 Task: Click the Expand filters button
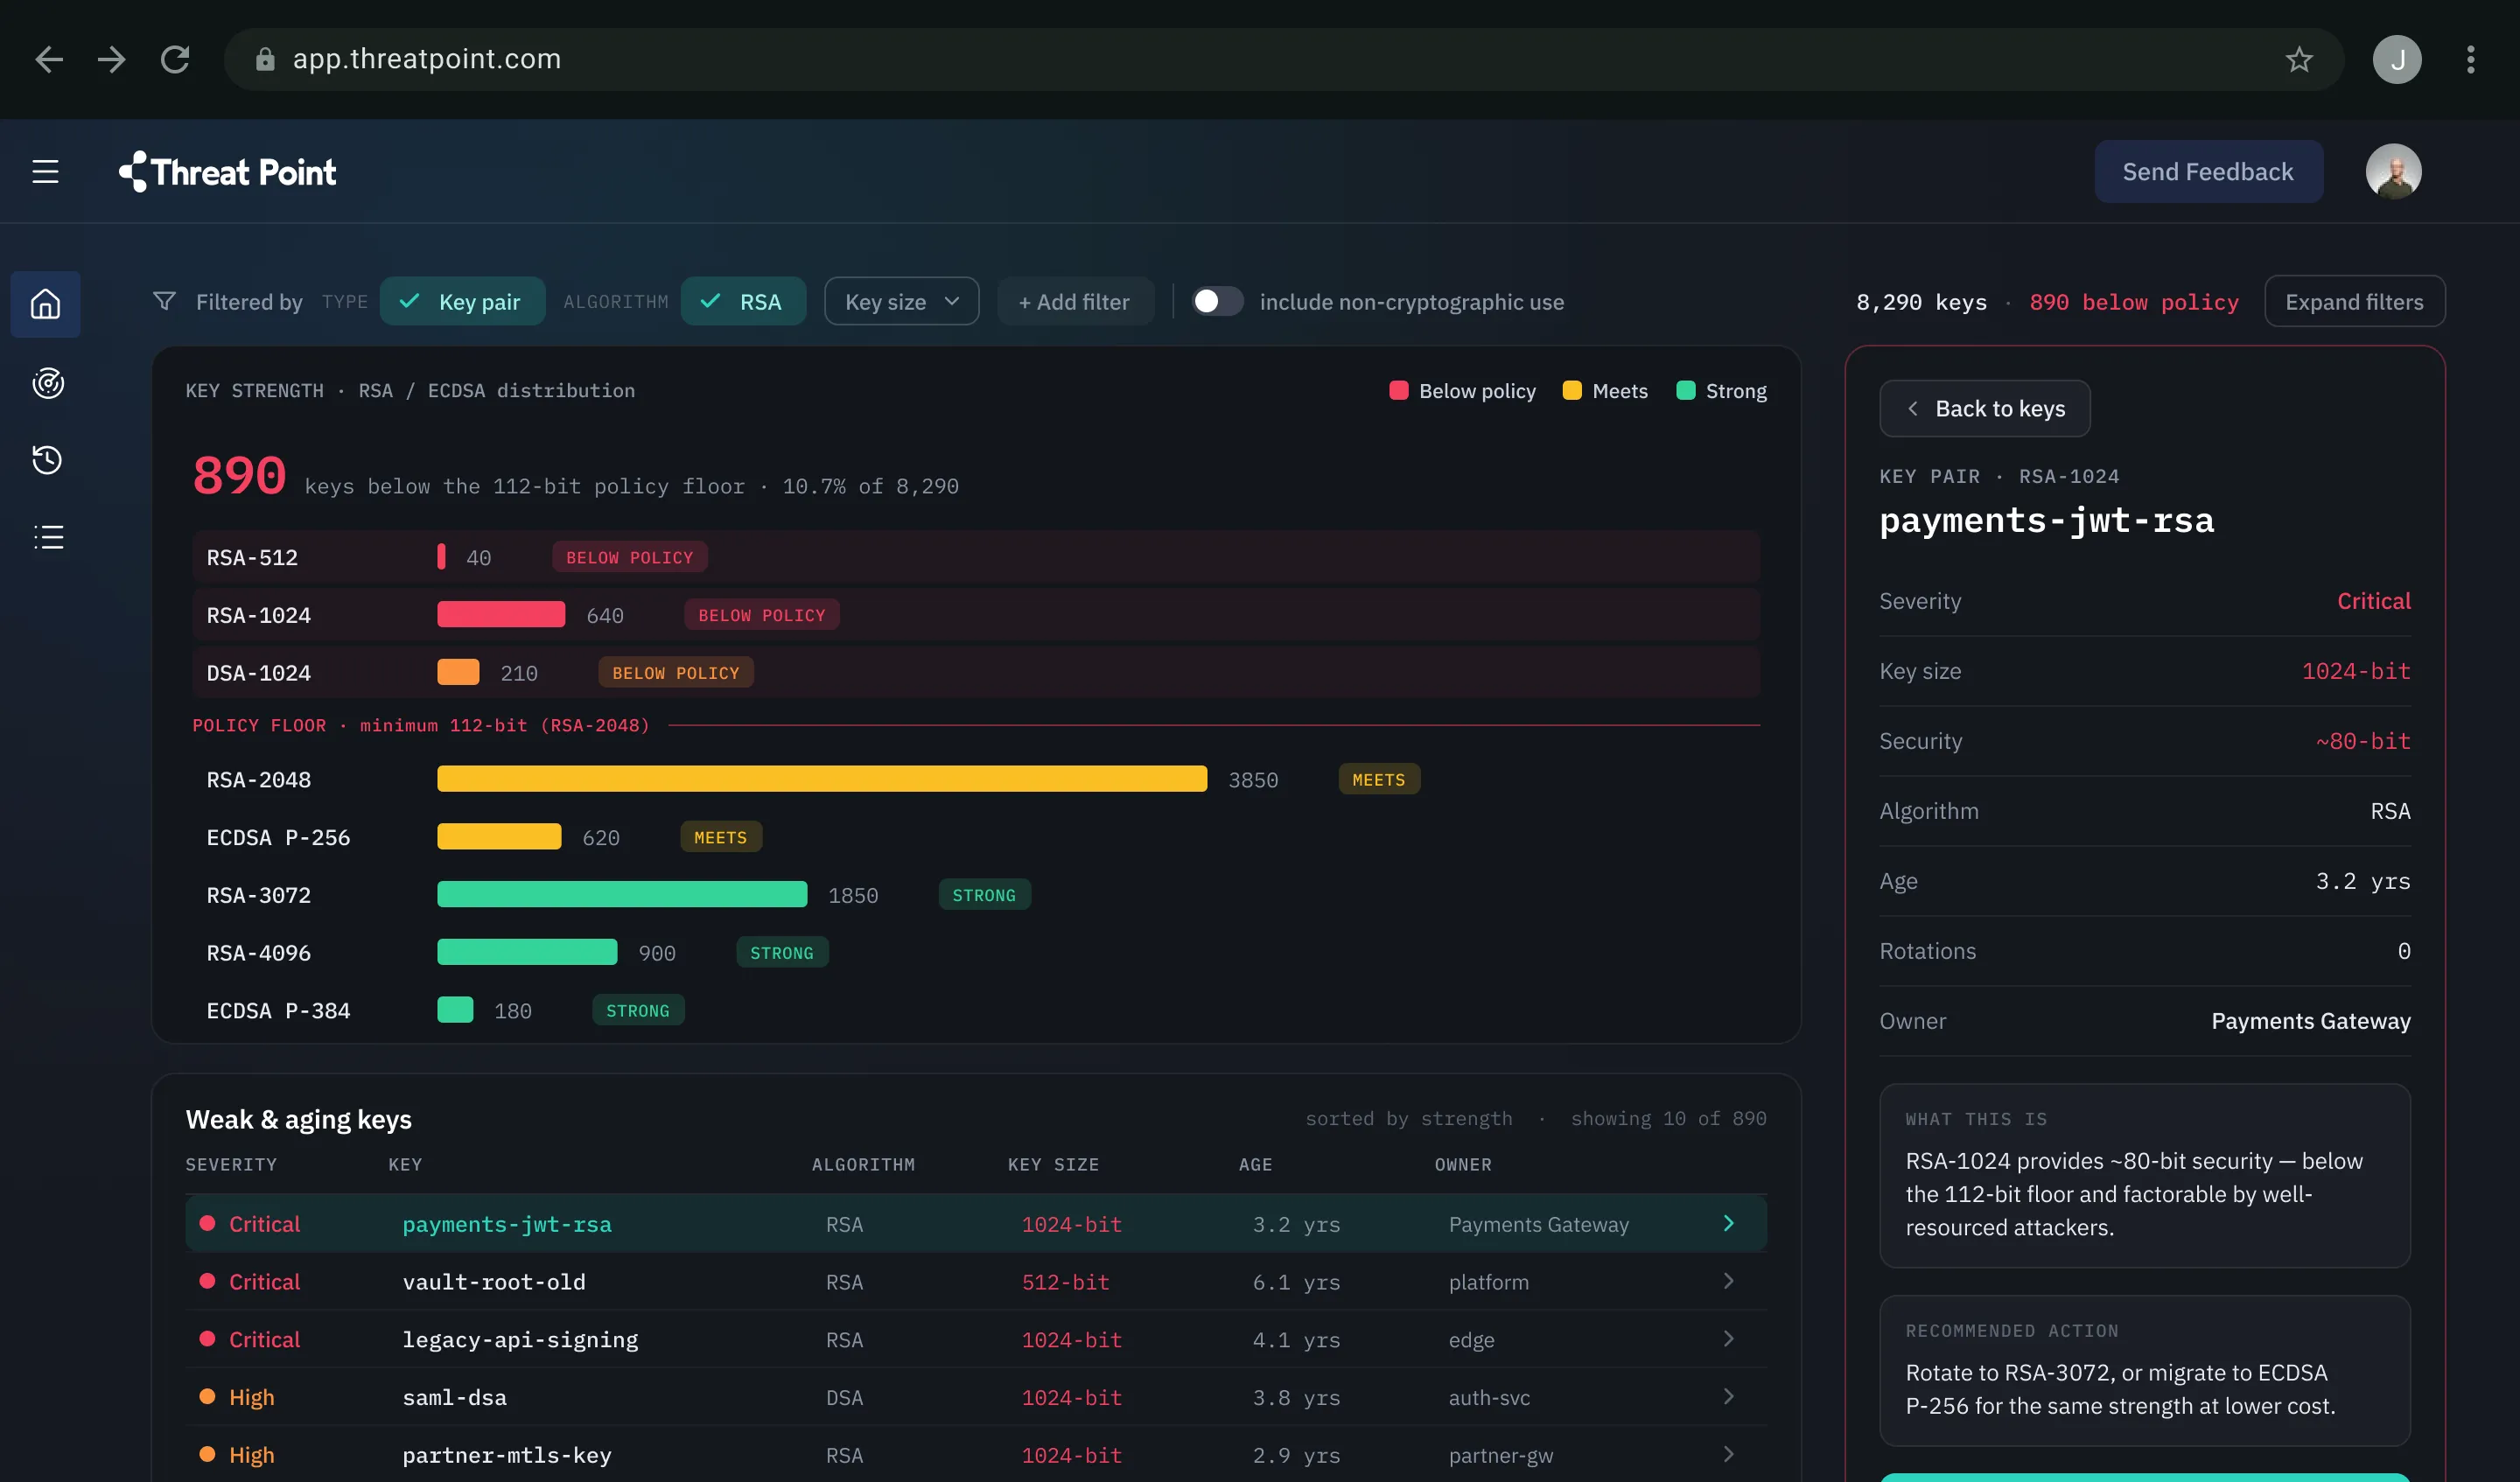pos(2353,301)
